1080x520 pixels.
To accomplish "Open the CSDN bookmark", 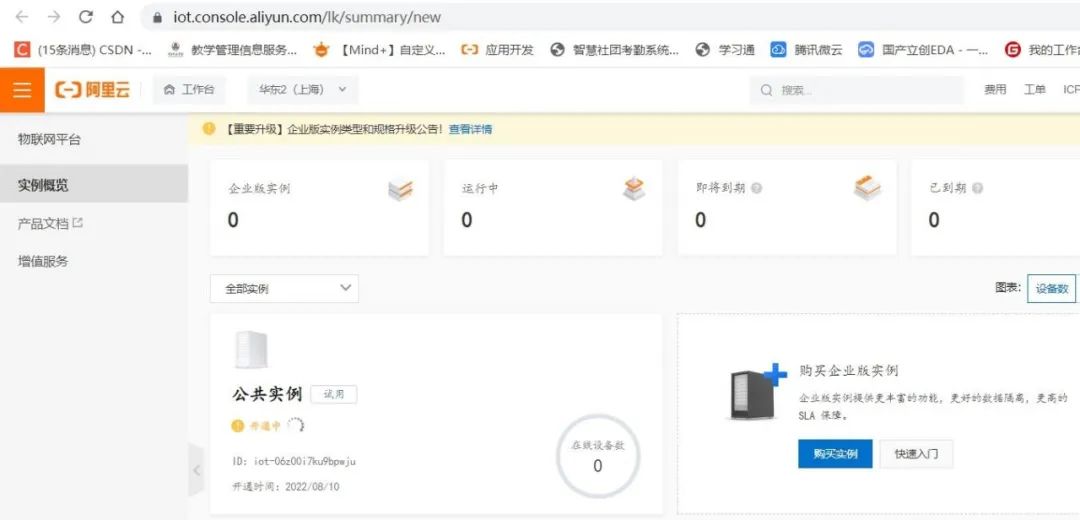I will click(x=84, y=50).
